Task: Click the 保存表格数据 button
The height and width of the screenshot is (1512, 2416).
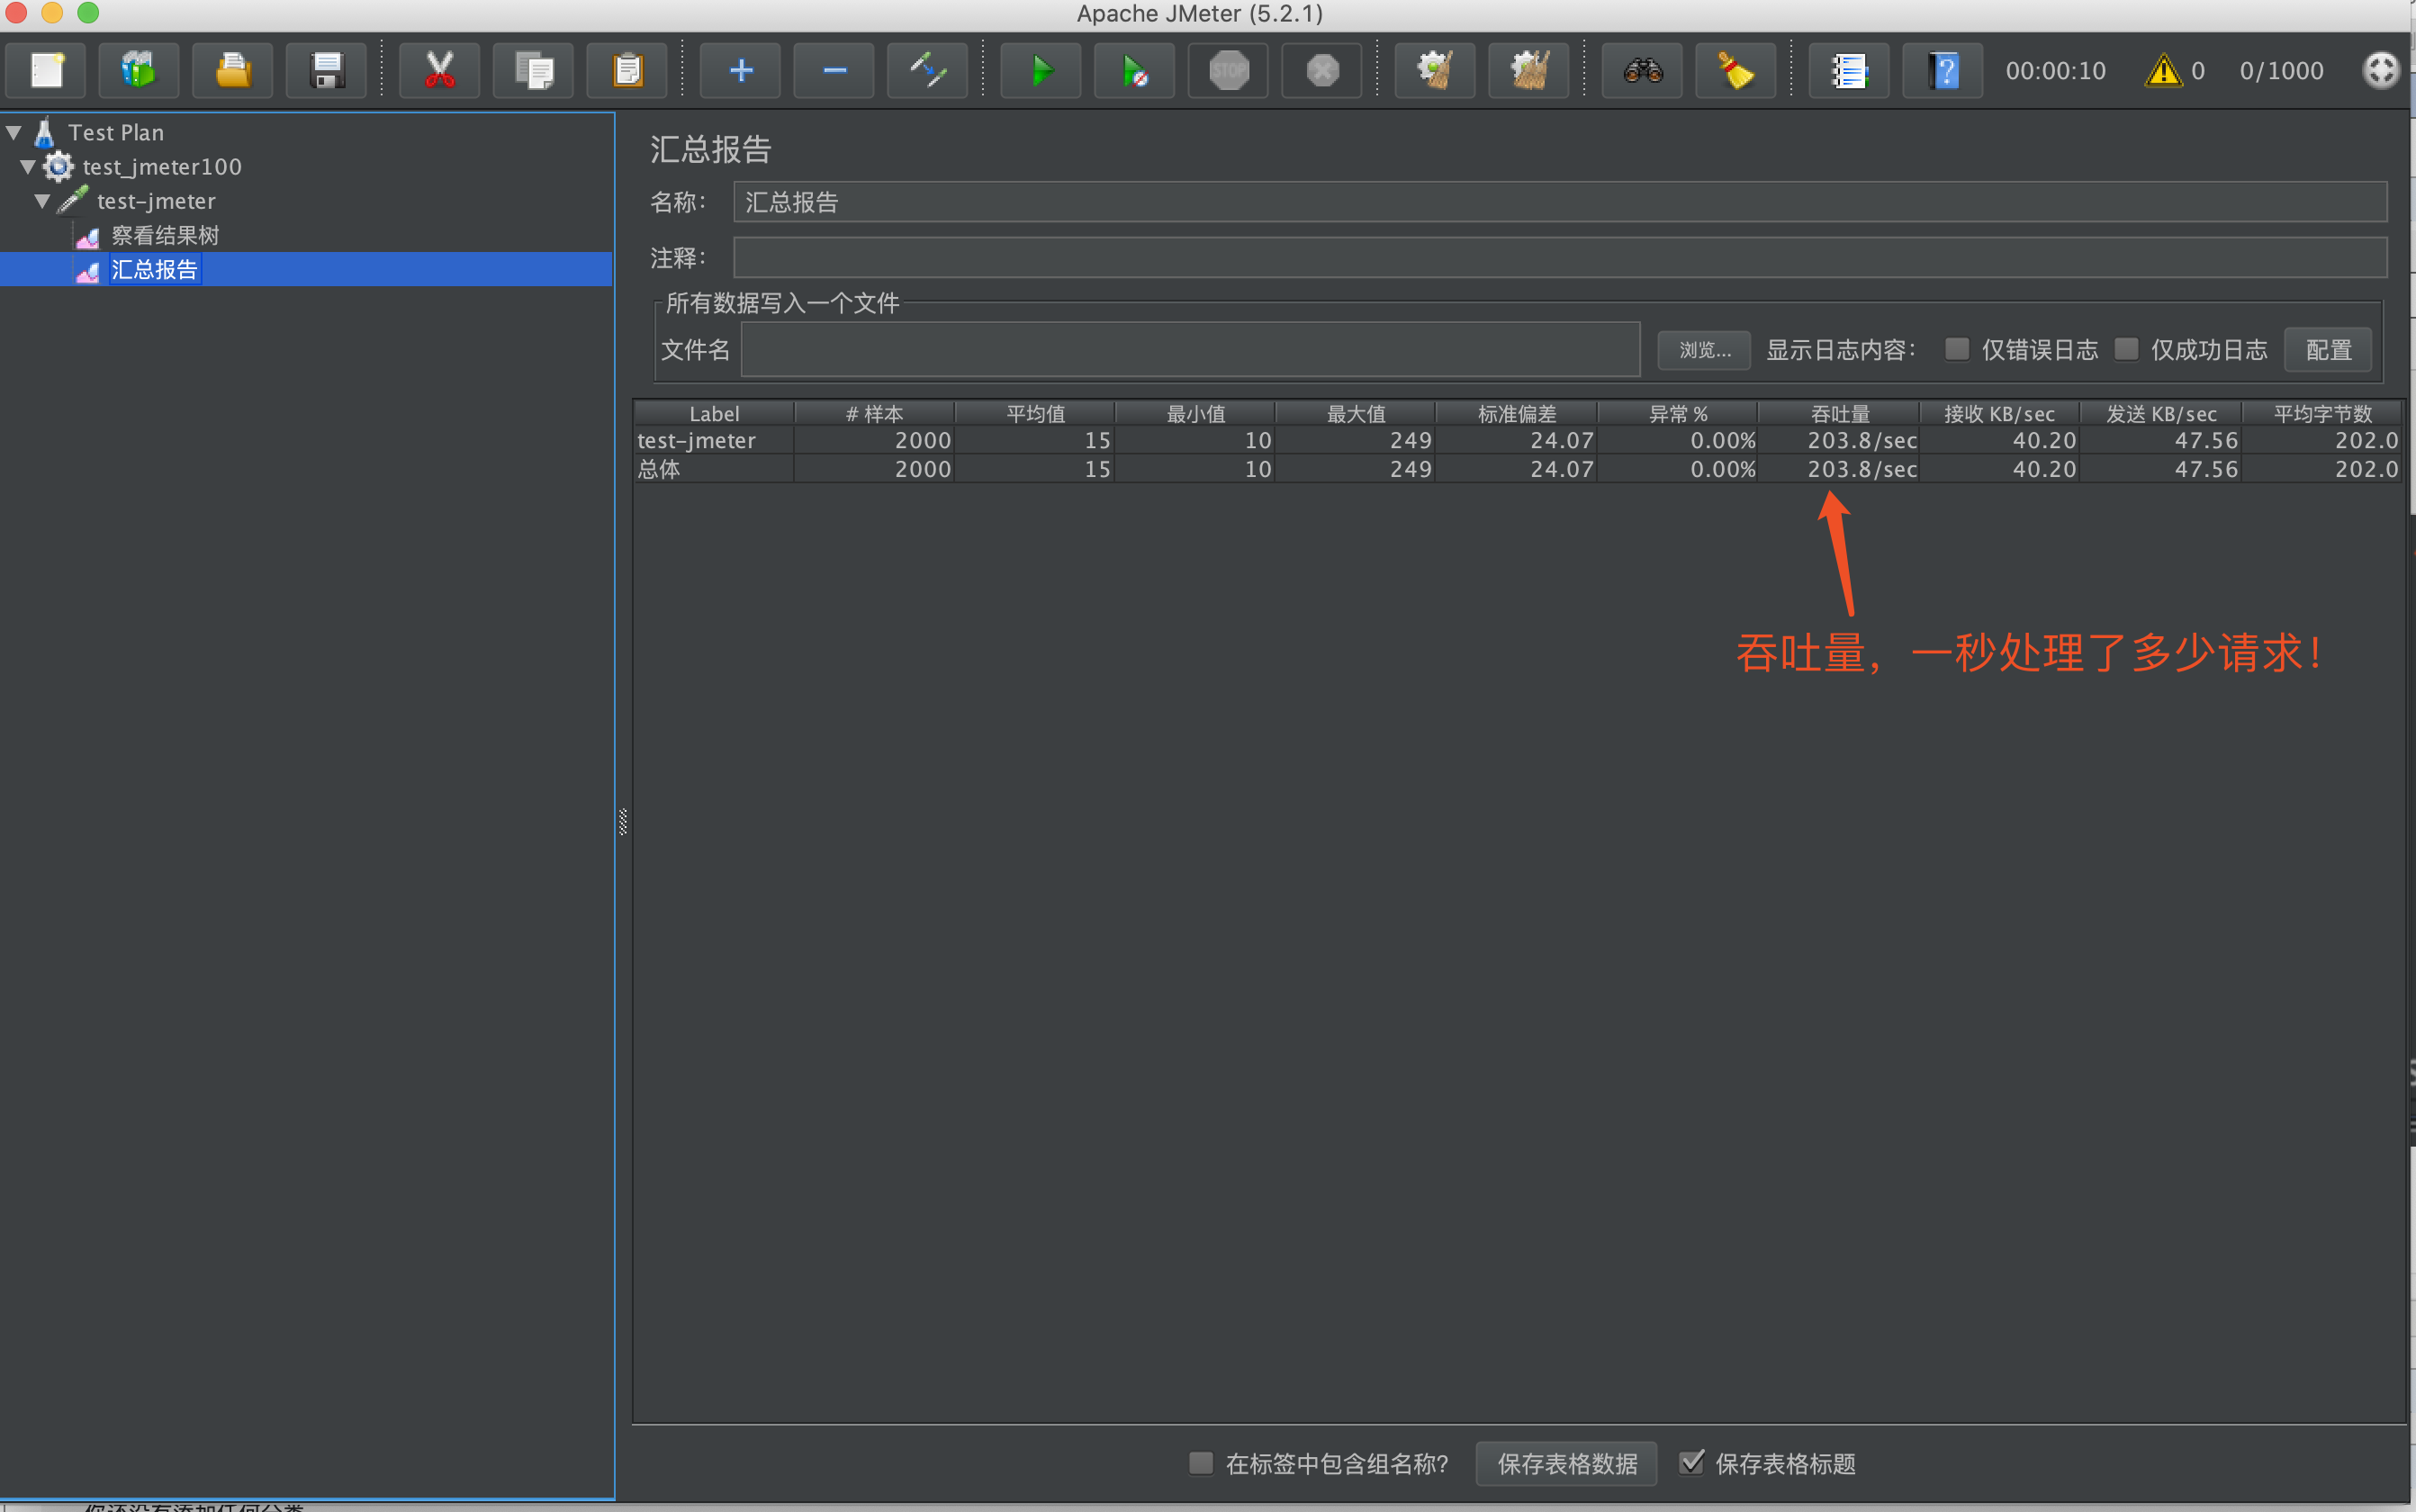Action: click(x=1567, y=1464)
